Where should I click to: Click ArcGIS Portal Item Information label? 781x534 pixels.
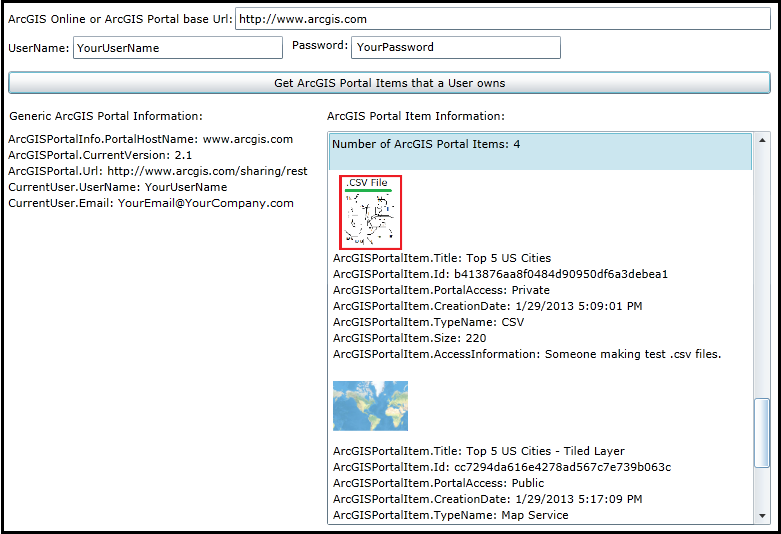click(416, 116)
